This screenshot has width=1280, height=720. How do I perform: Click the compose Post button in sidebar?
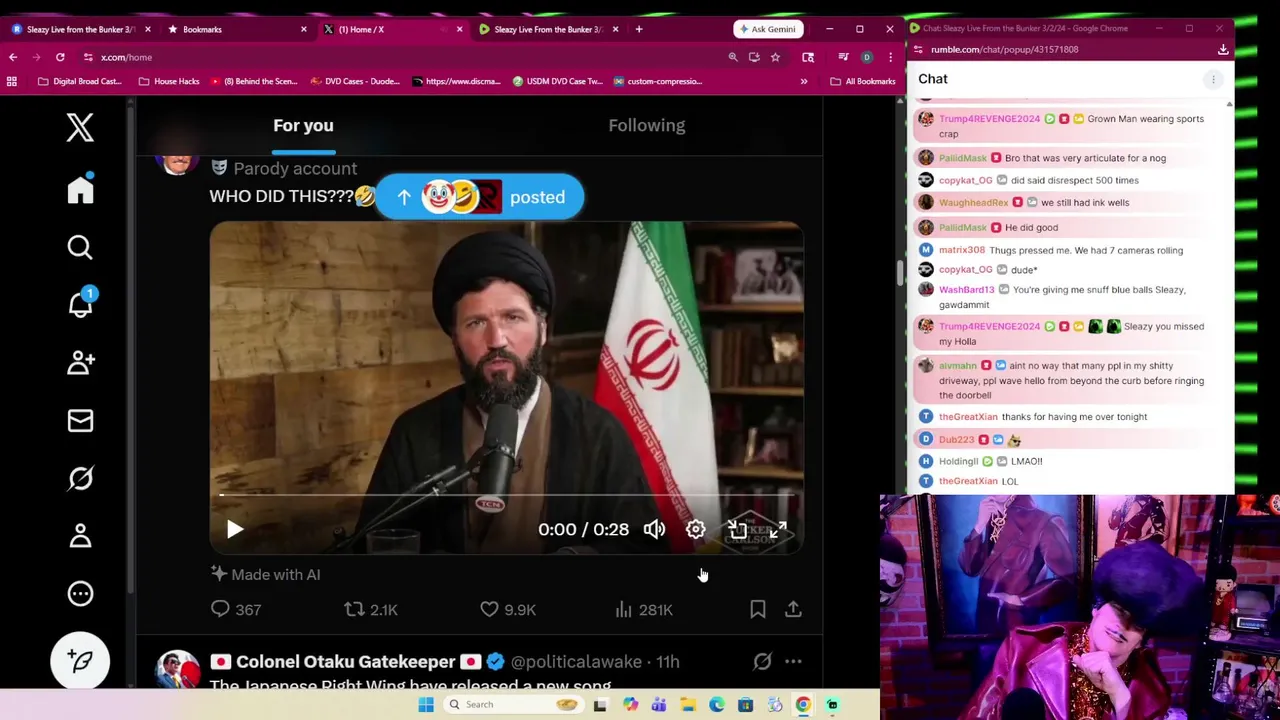click(80, 660)
